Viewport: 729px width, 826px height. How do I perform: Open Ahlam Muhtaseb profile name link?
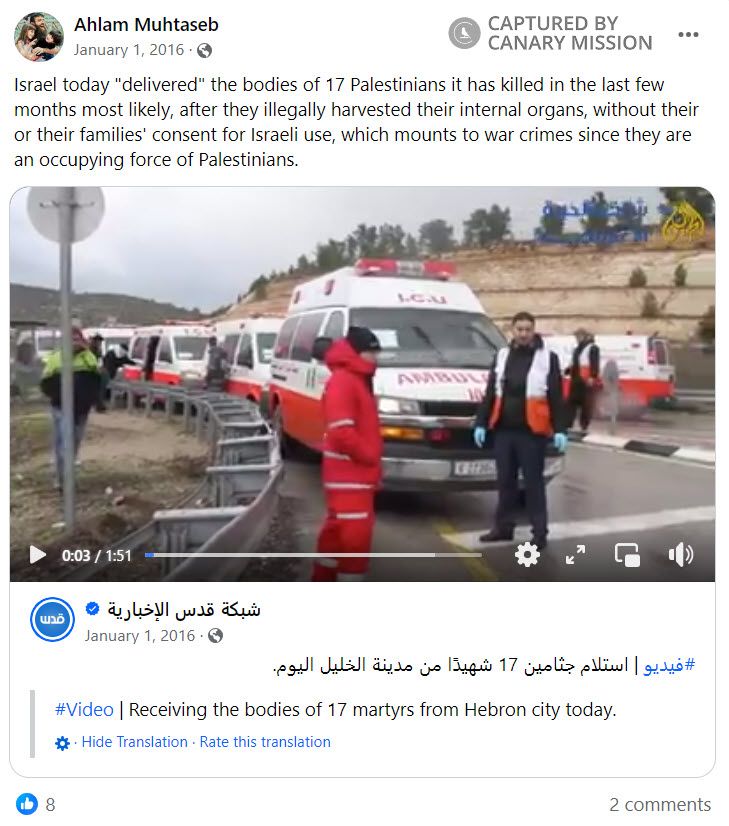(x=146, y=24)
